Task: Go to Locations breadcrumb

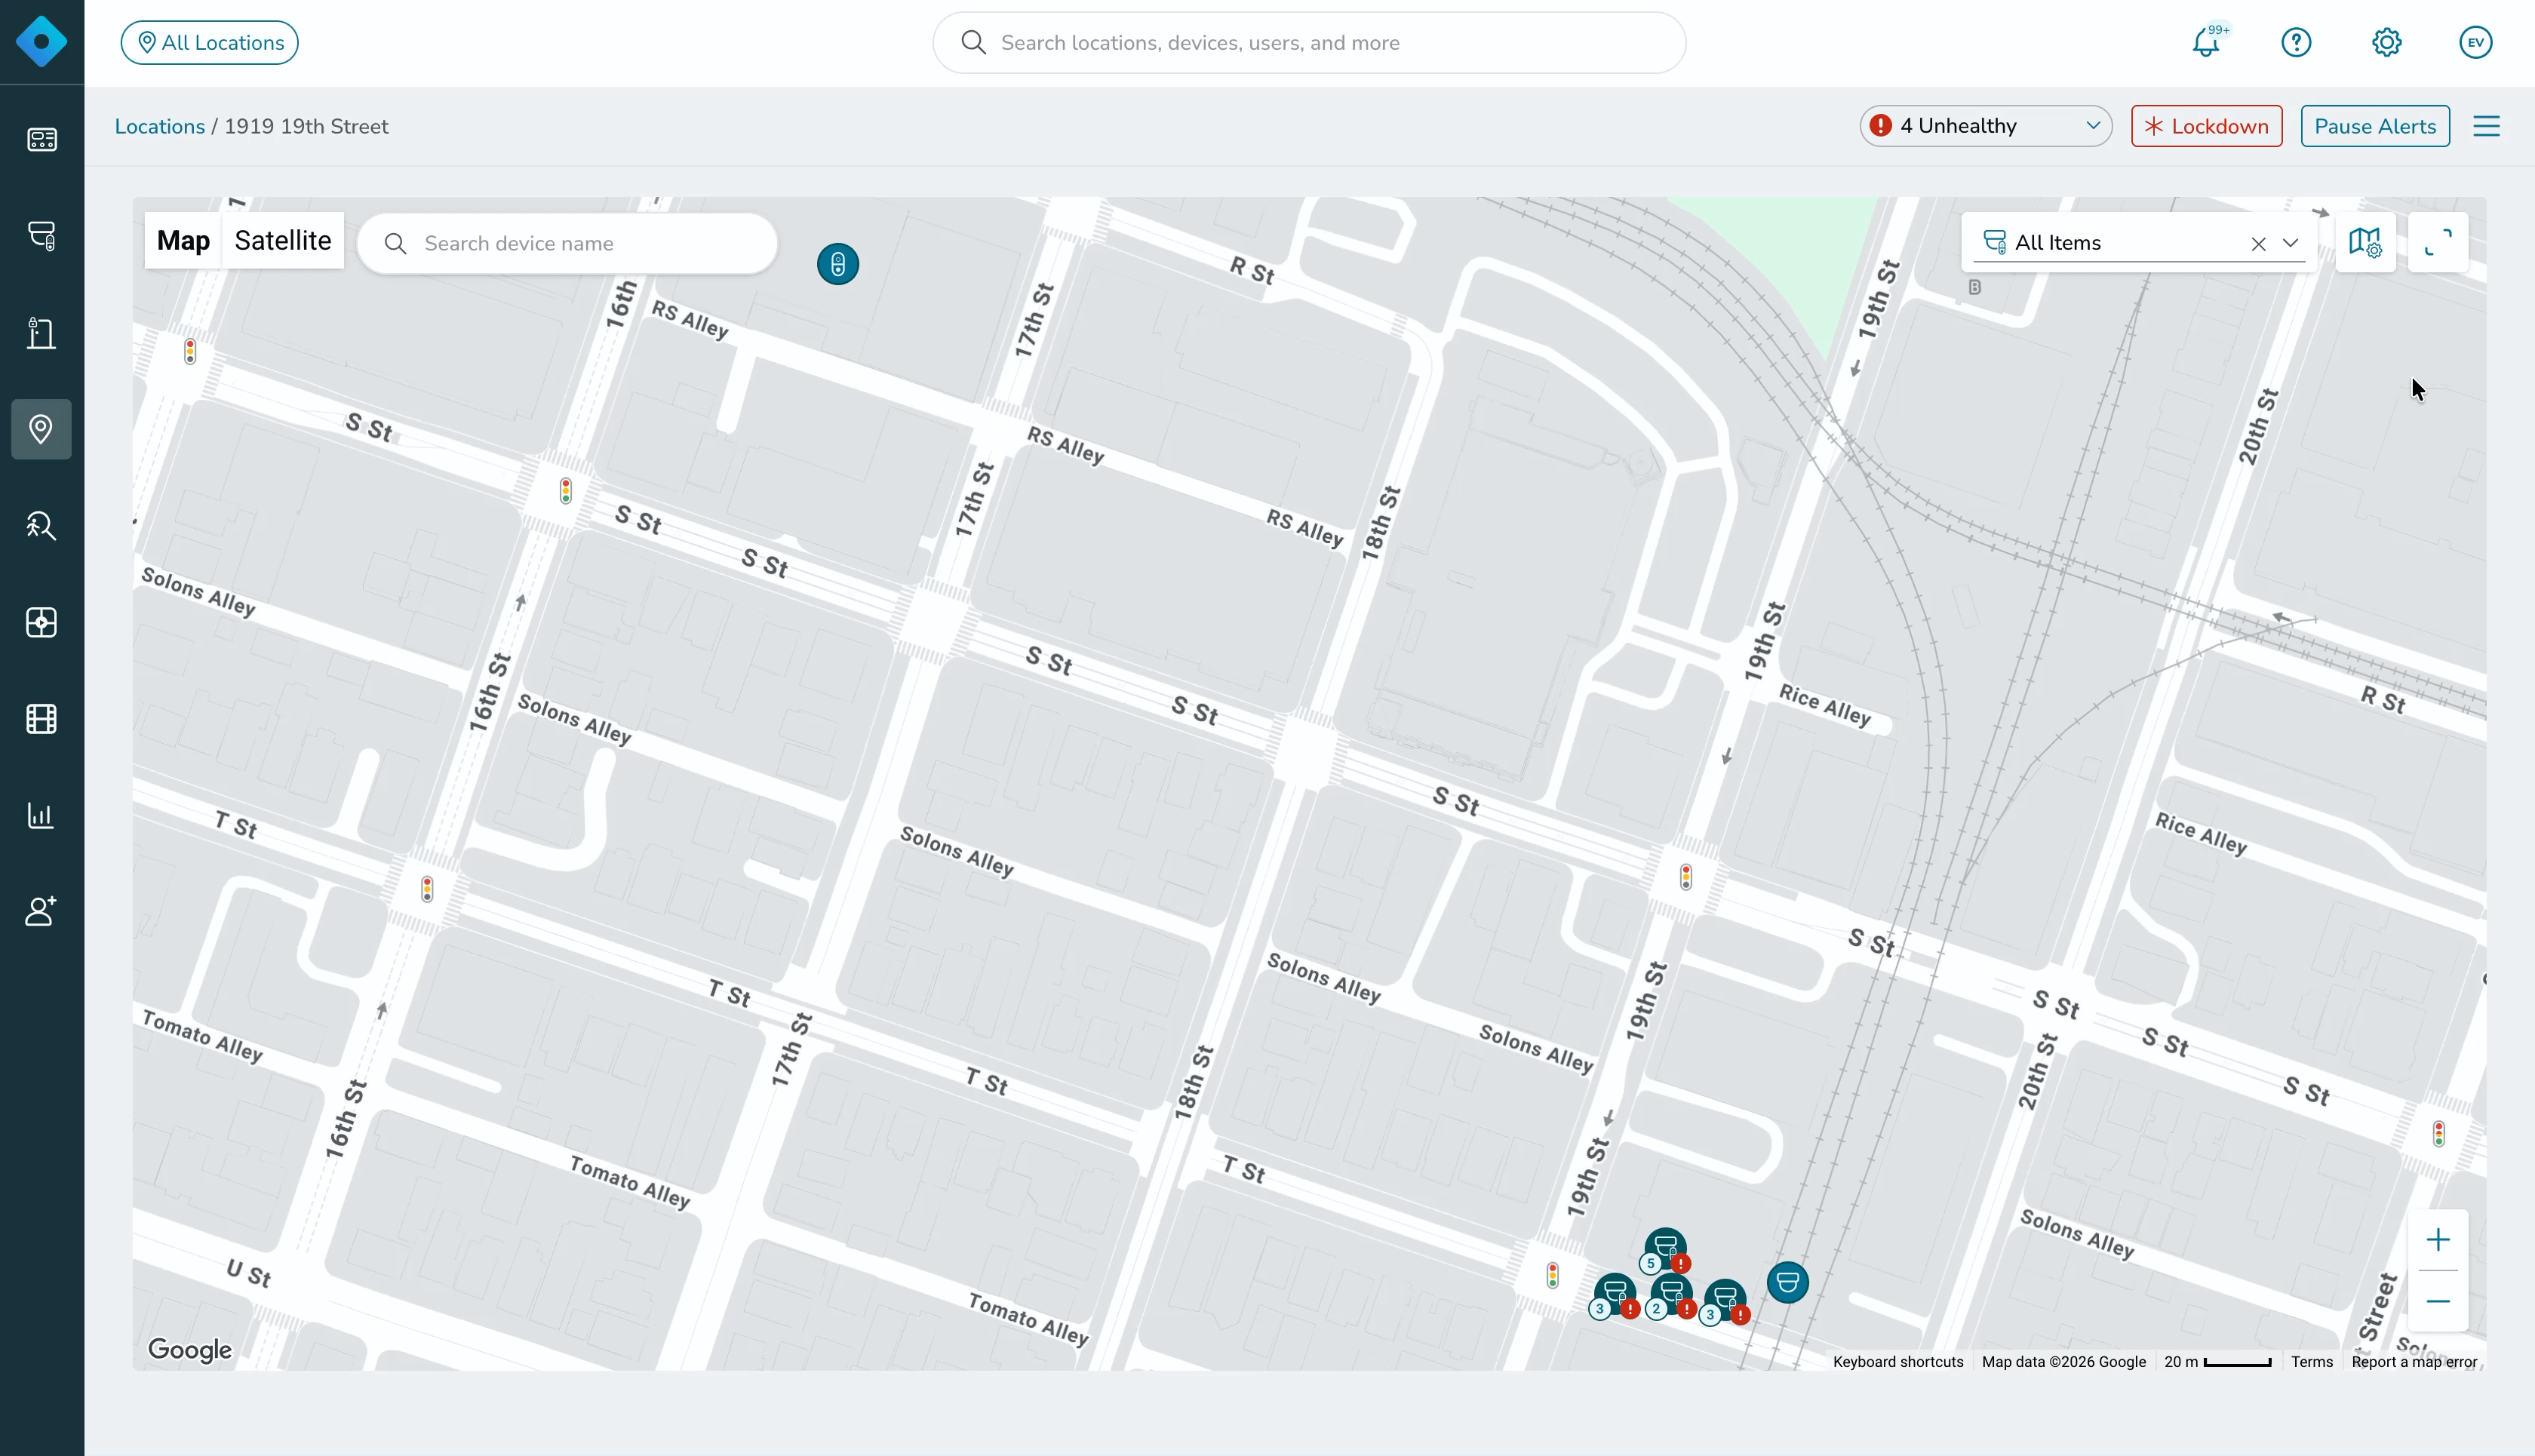Action: click(x=160, y=126)
